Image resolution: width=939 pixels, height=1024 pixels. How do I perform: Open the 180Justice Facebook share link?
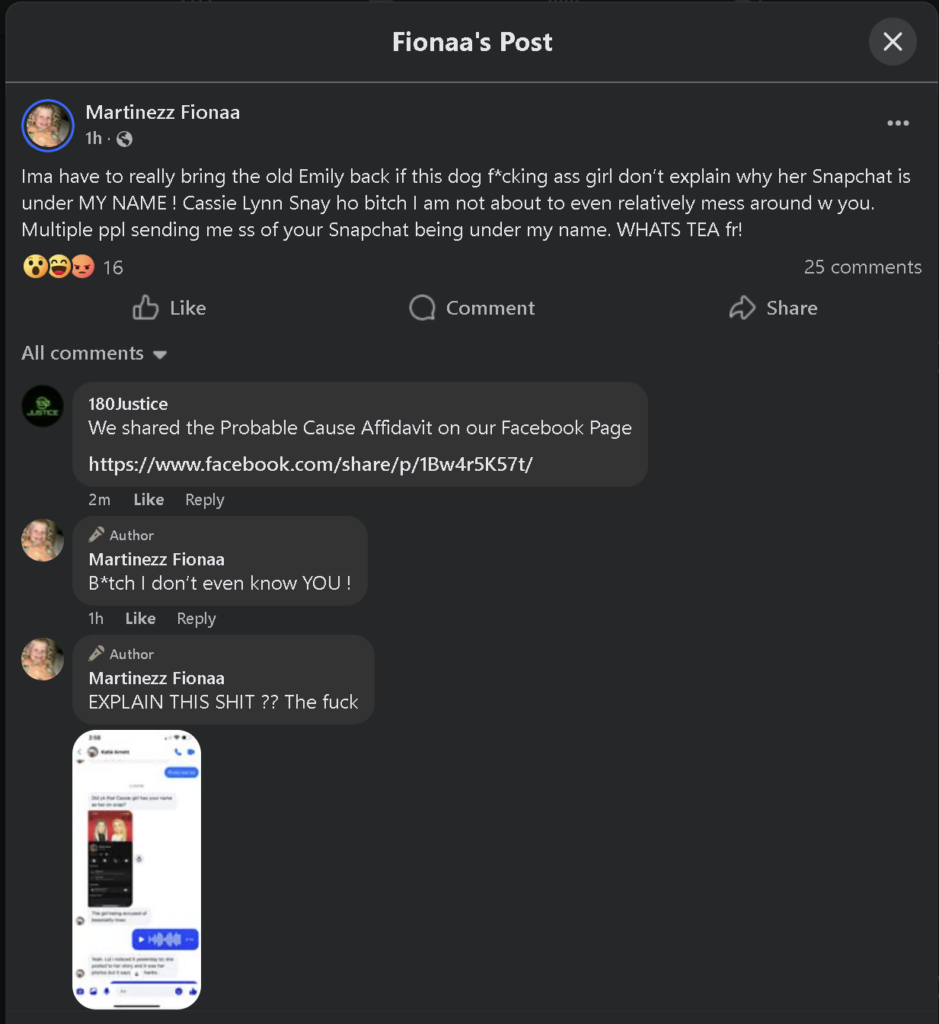[x=310, y=464]
